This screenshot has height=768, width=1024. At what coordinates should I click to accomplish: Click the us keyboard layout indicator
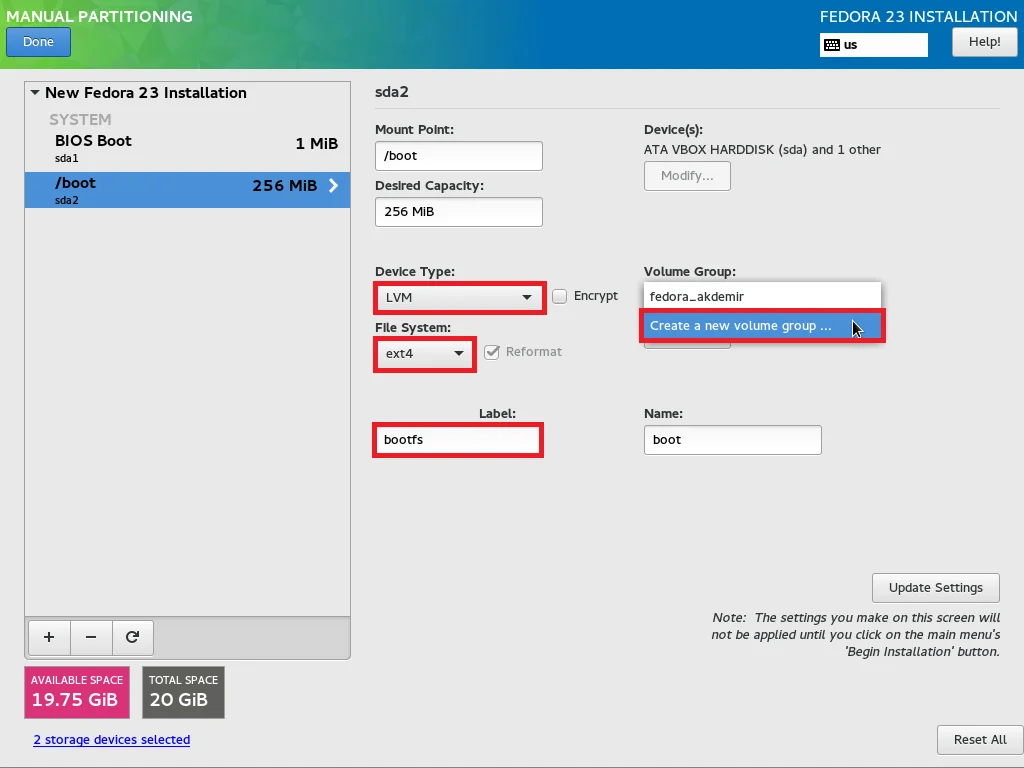[873, 45]
